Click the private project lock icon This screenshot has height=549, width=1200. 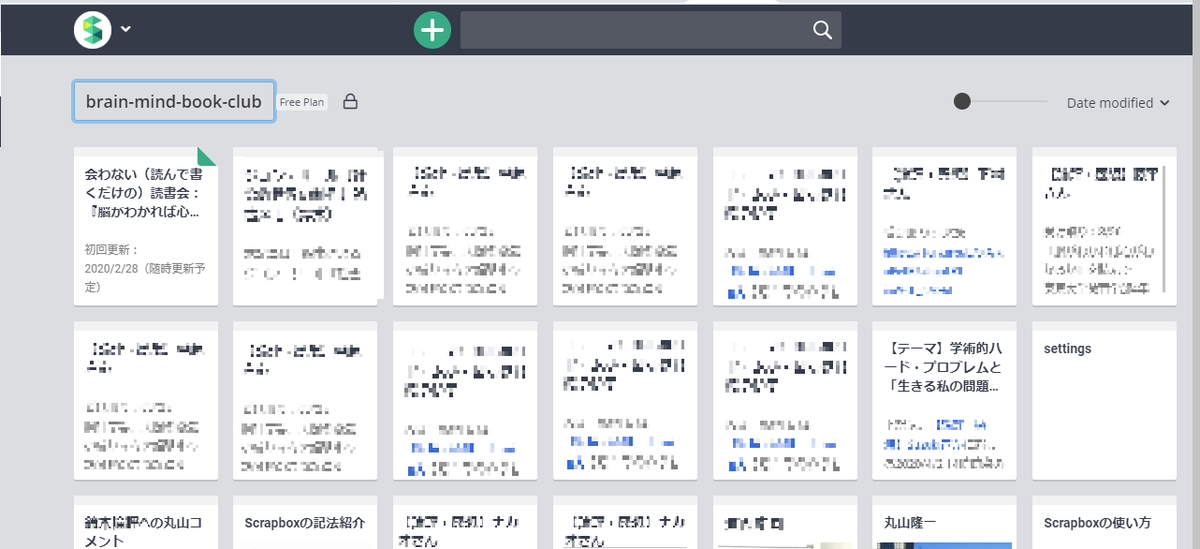coord(350,102)
